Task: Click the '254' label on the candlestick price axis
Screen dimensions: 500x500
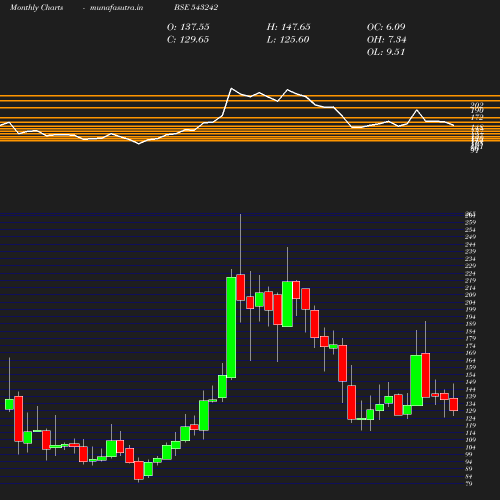Action: 471,230
